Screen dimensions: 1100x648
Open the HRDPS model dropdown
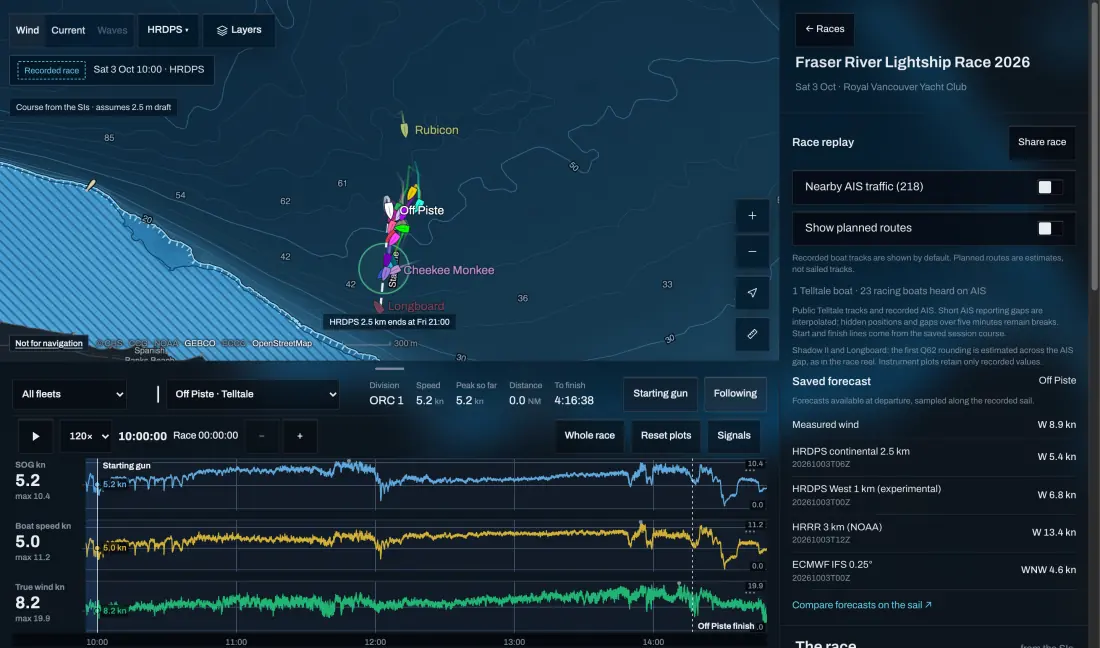[x=168, y=30]
